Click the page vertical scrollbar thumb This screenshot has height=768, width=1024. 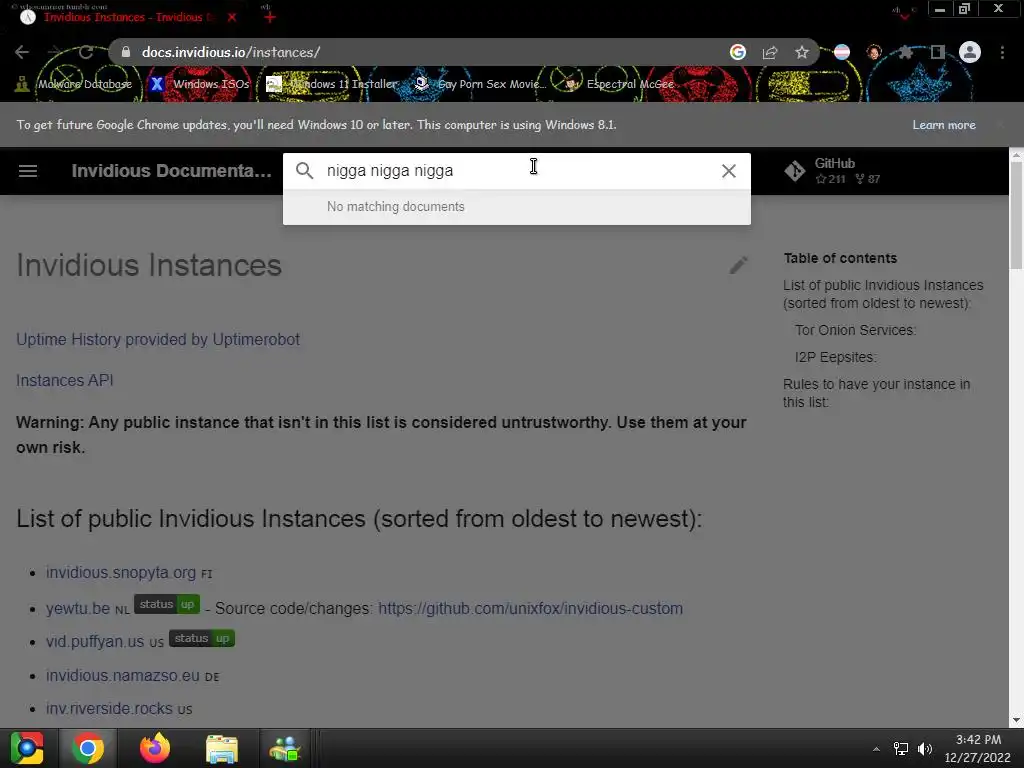[x=1016, y=216]
